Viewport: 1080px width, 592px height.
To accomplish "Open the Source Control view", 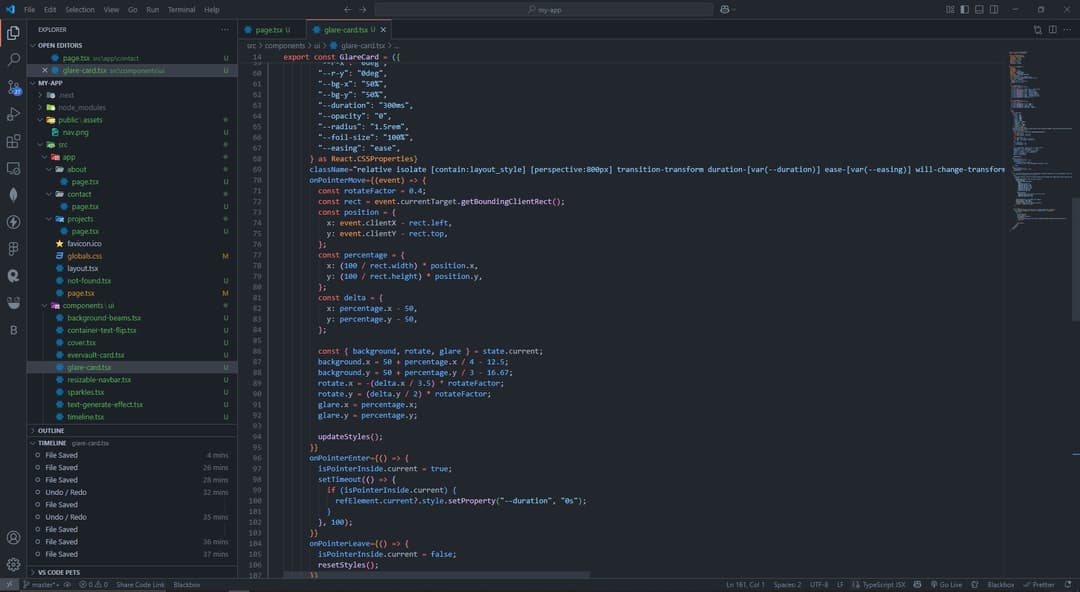I will (x=13, y=88).
